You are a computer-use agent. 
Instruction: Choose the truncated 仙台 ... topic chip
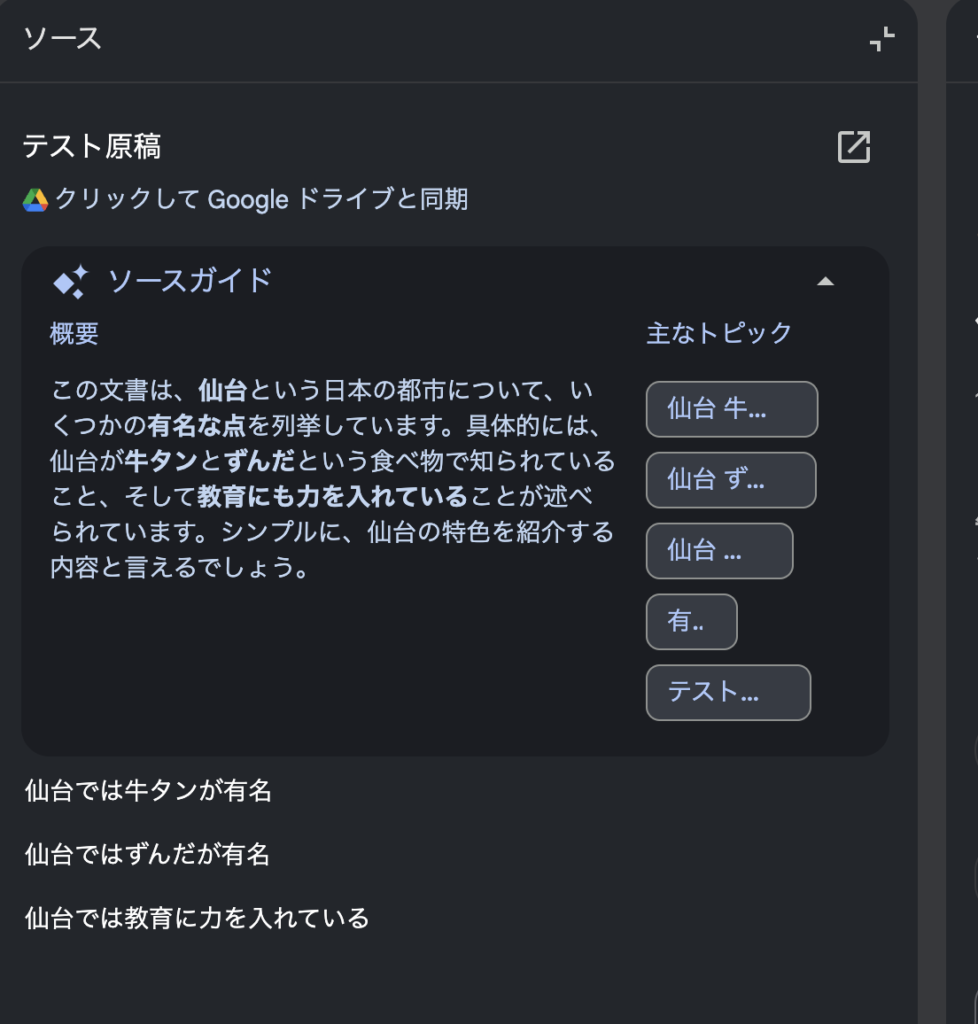pos(719,551)
